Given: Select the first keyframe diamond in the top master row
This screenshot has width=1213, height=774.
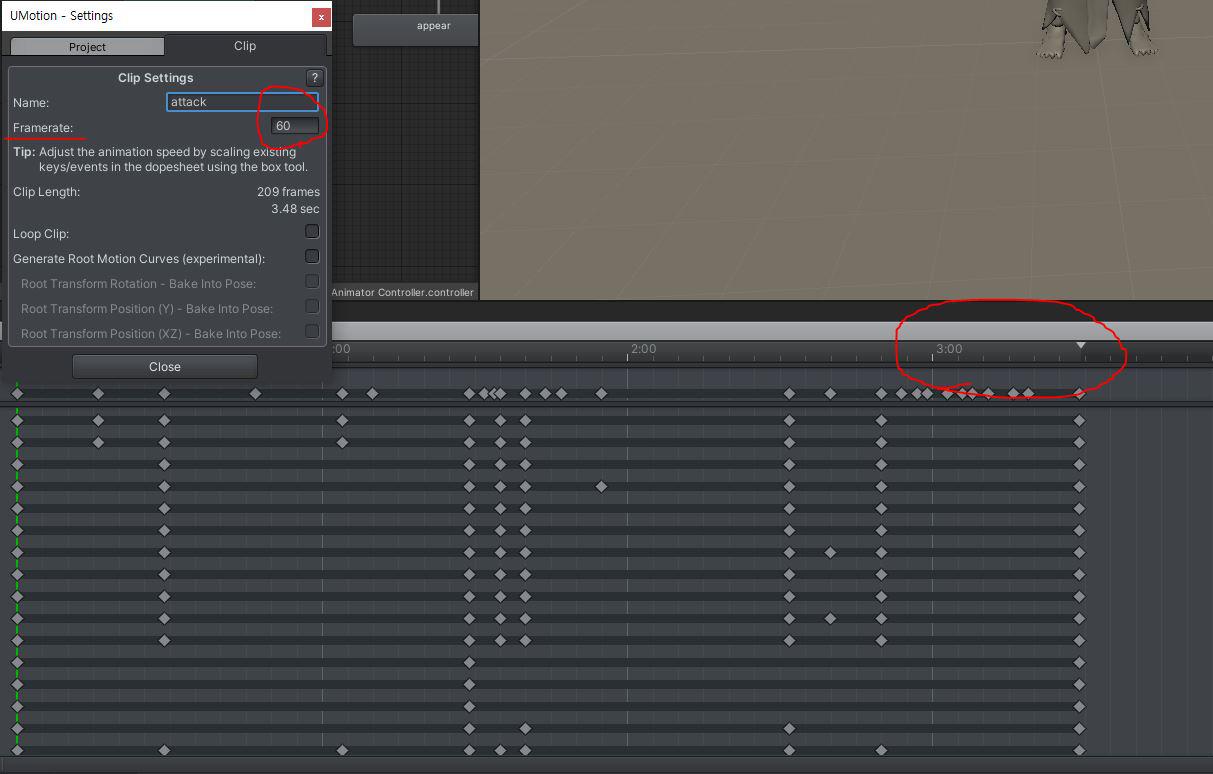Looking at the screenshot, I should coord(17,394).
